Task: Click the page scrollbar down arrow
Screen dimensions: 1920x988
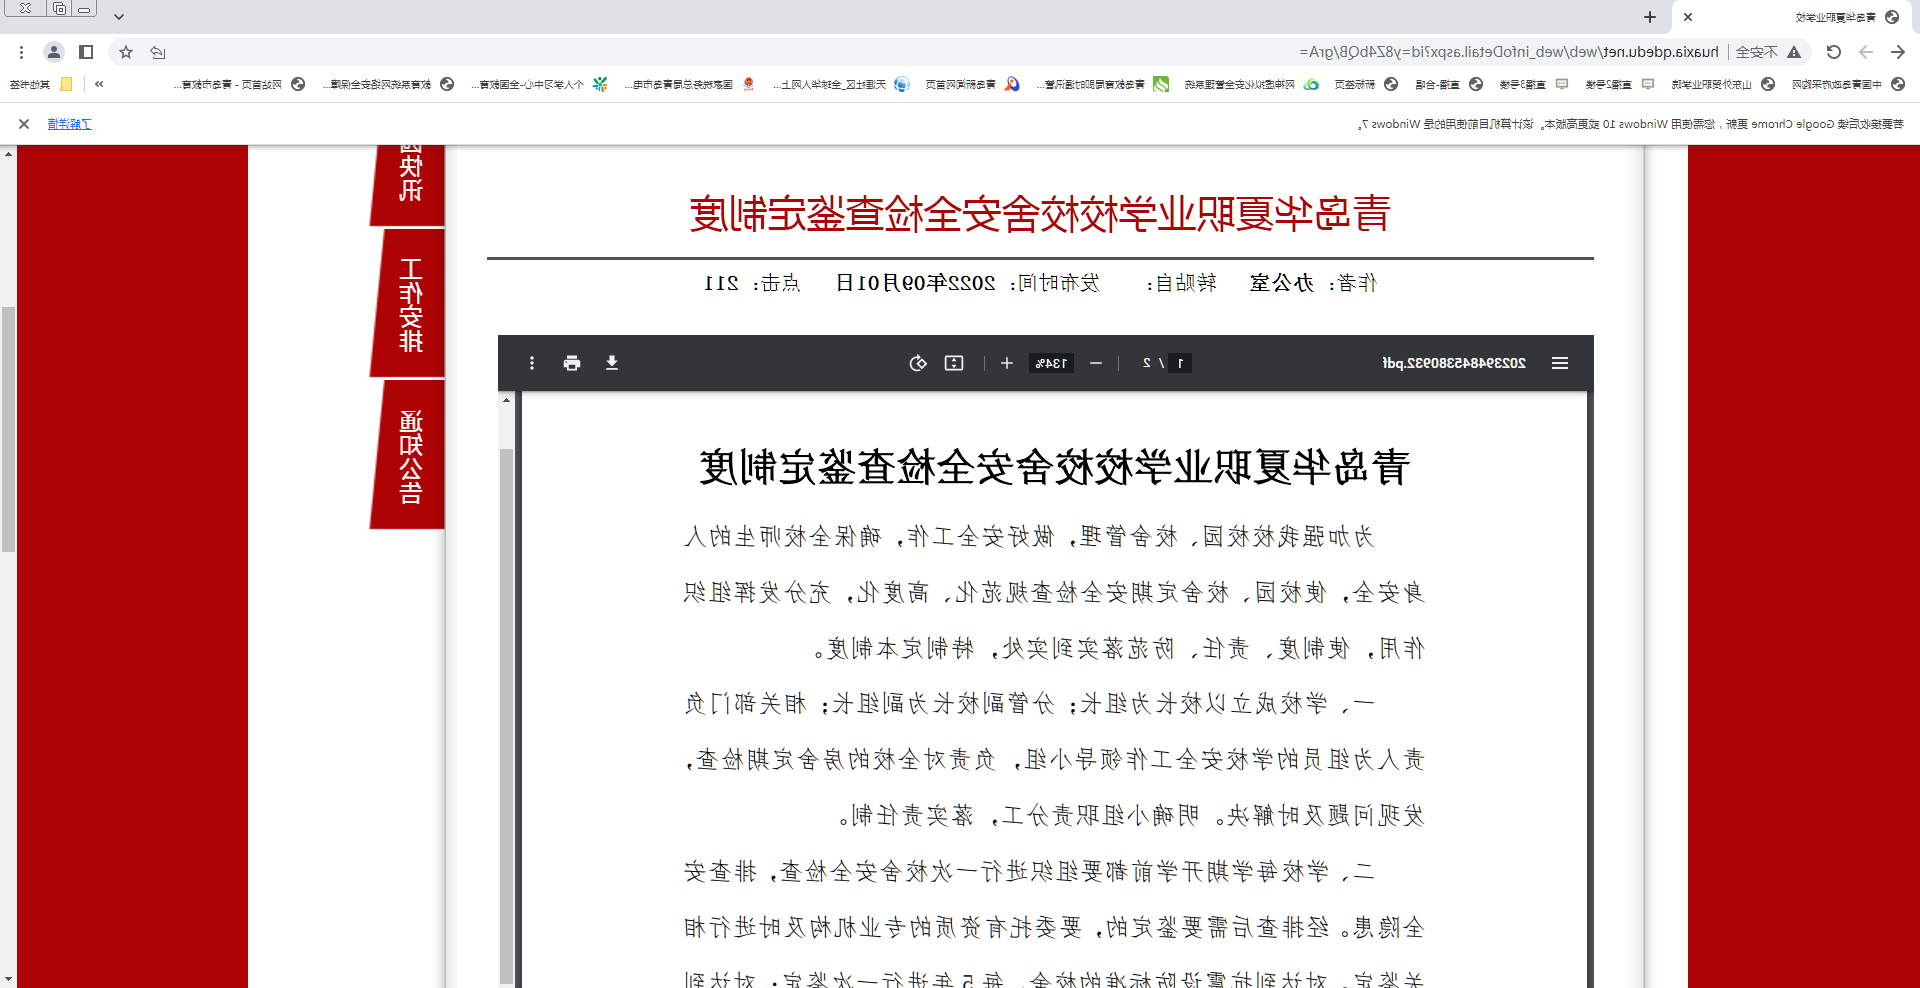Action: (8, 980)
